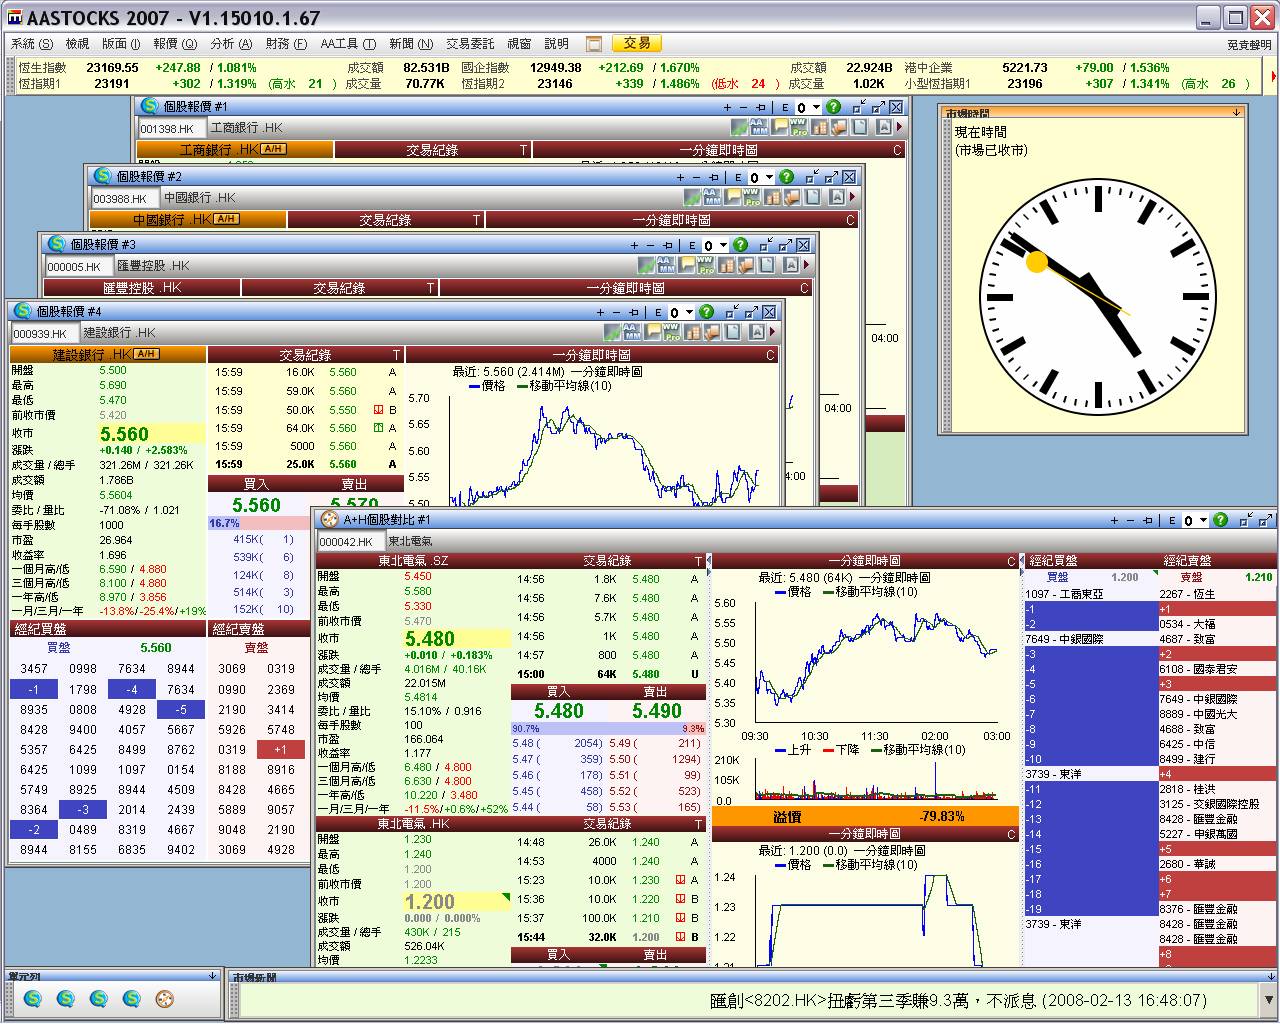Click the 個股報價 #3 window title icon
The image size is (1280, 1024).
point(57,244)
